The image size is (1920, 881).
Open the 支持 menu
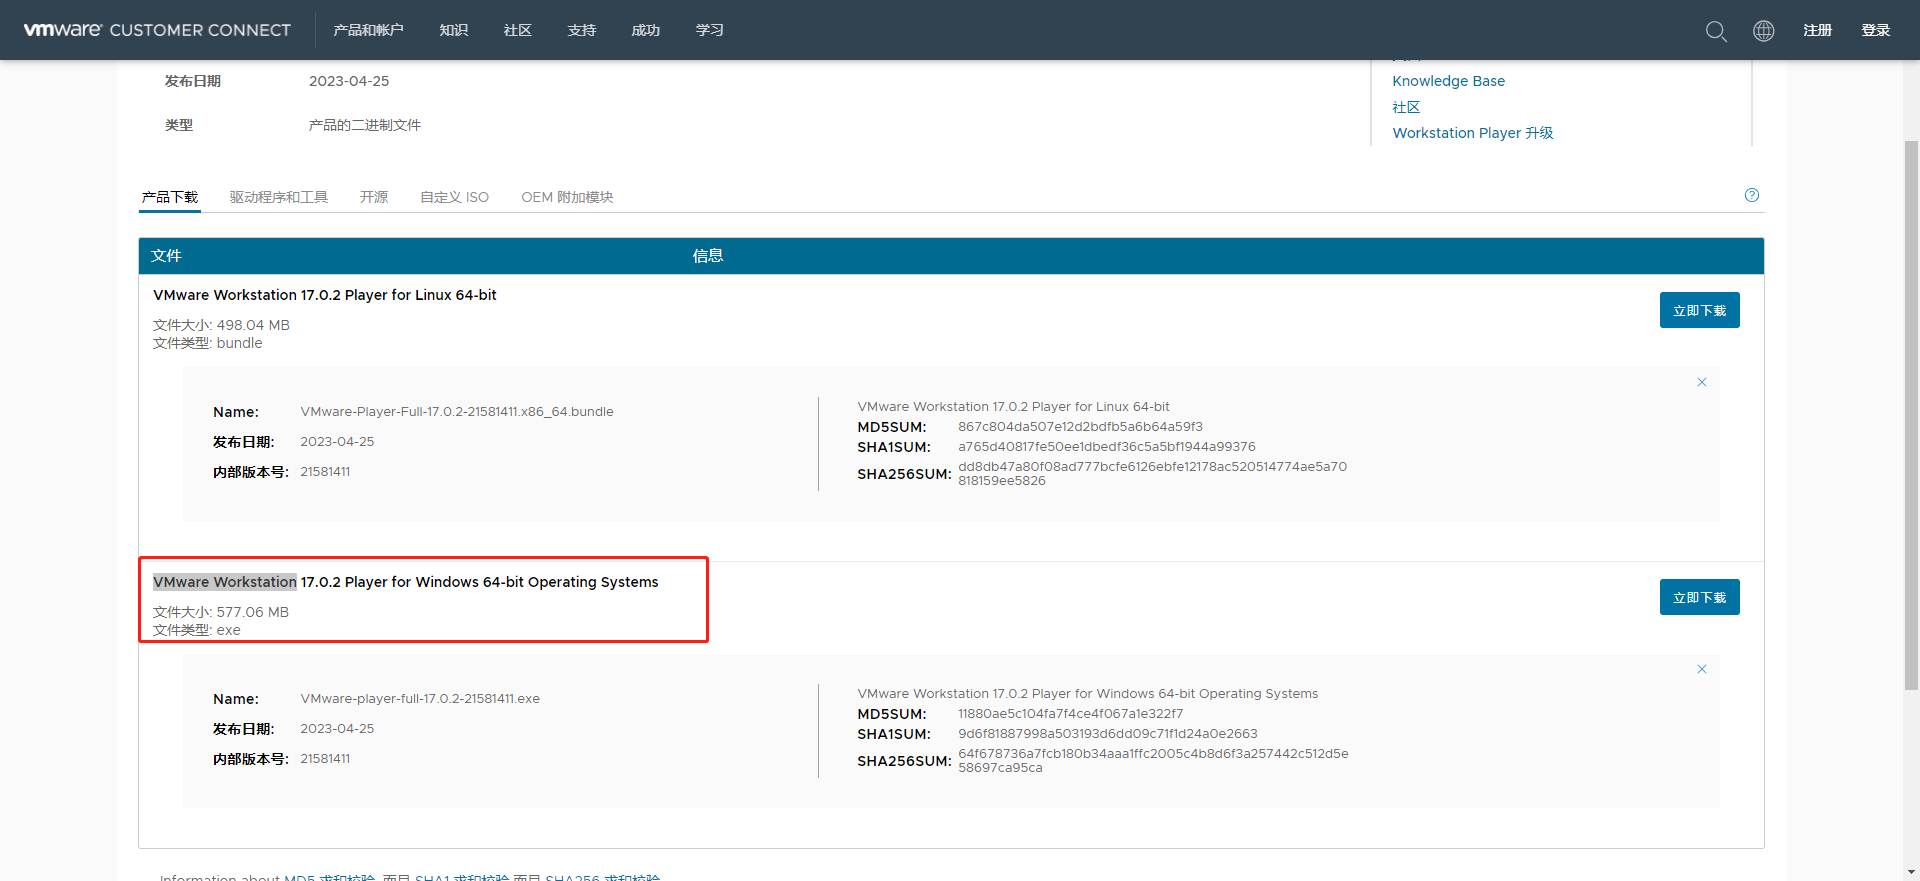[x=582, y=30]
